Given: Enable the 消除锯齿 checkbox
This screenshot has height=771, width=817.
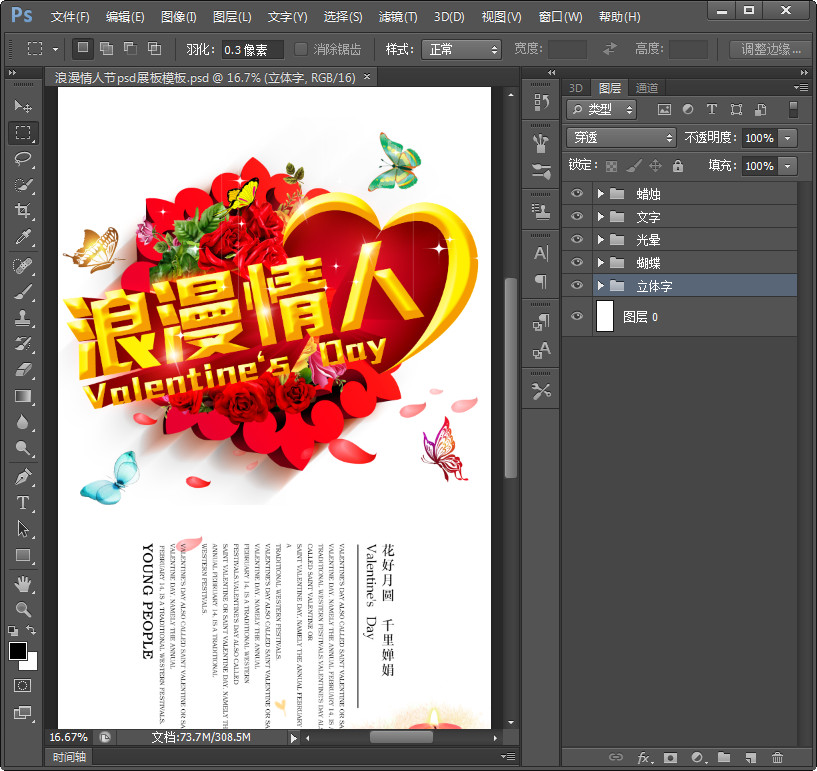Looking at the screenshot, I should (x=302, y=49).
